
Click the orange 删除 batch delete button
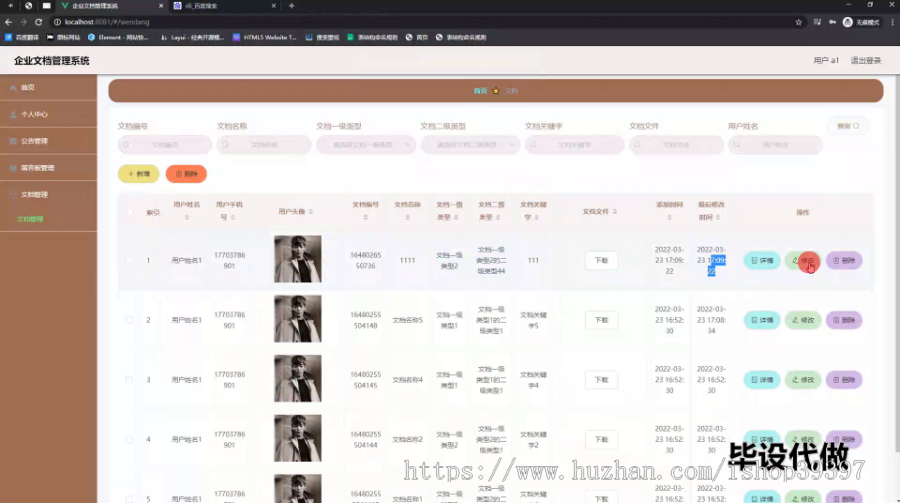click(186, 173)
